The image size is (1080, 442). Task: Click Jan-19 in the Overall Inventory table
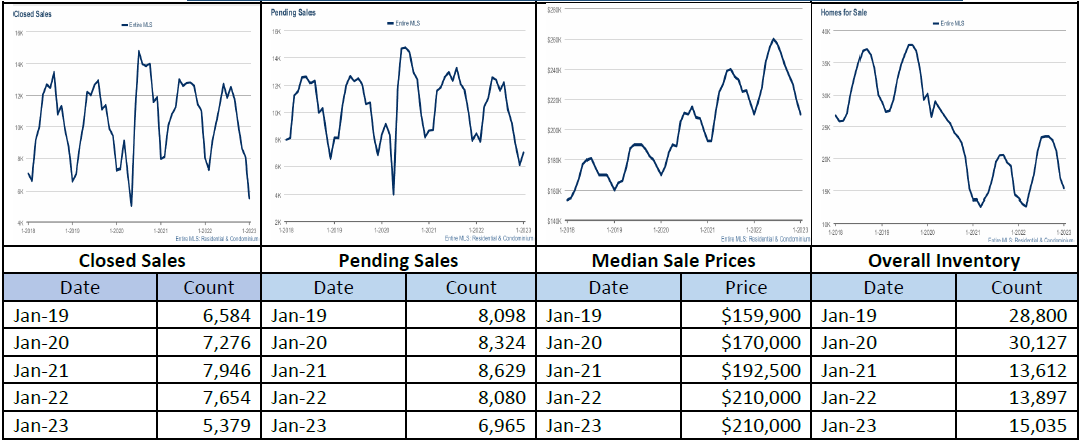(x=848, y=315)
